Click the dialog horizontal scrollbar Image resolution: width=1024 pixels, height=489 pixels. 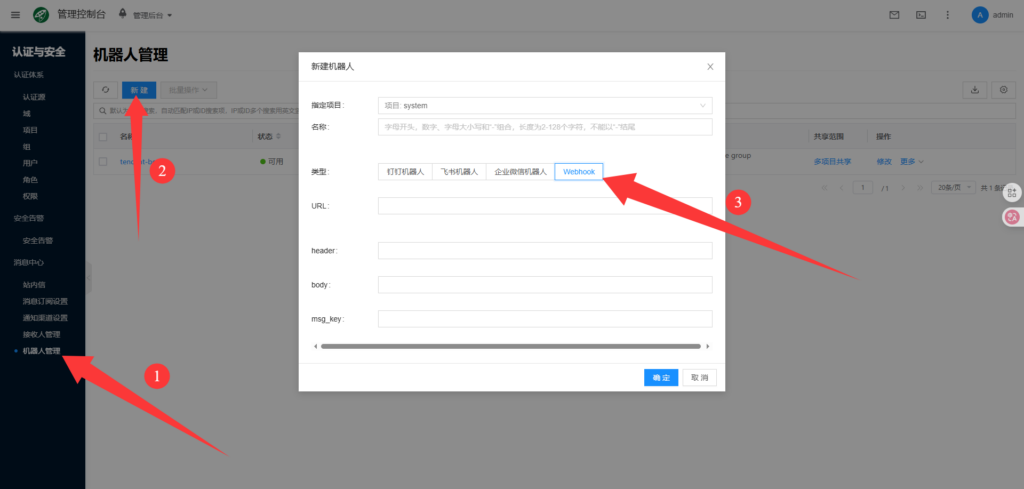pyautogui.click(x=510, y=346)
